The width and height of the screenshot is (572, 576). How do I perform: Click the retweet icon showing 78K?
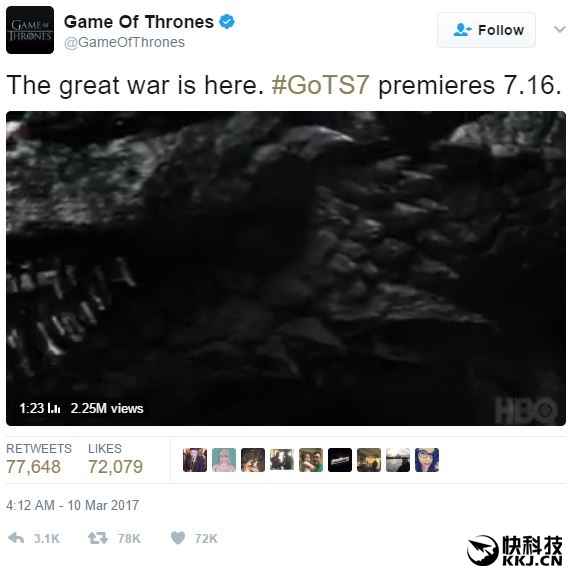(x=98, y=538)
